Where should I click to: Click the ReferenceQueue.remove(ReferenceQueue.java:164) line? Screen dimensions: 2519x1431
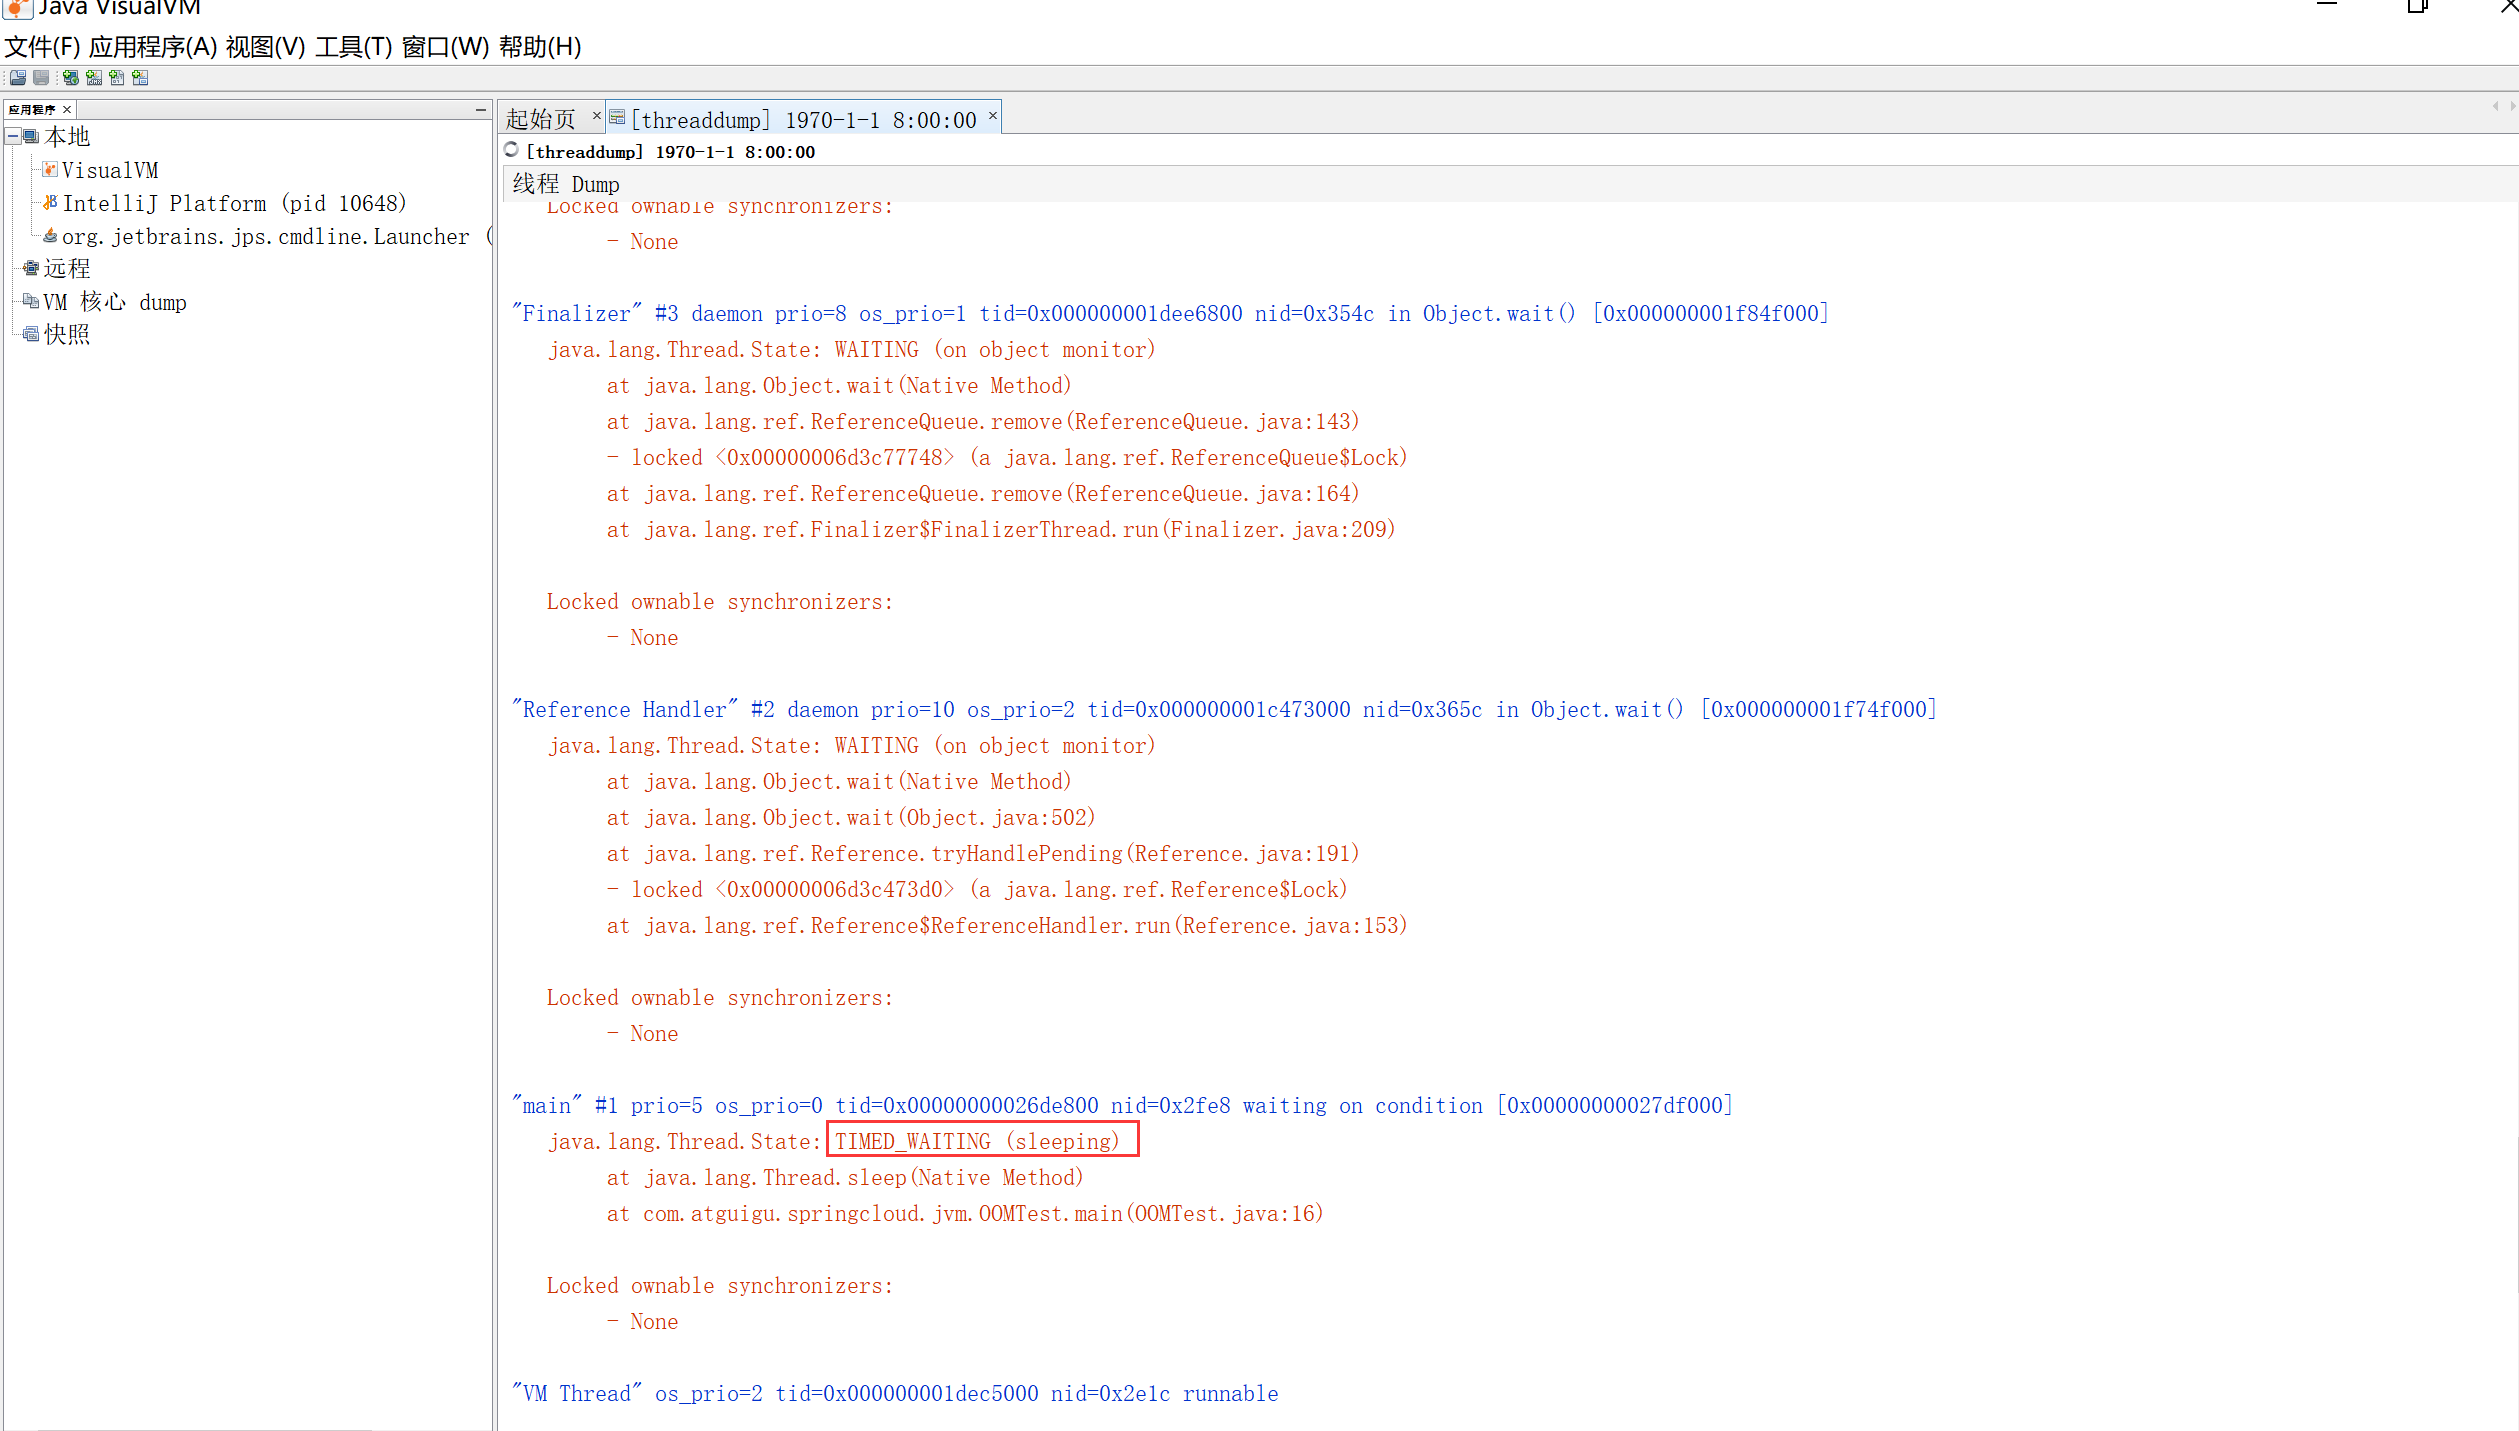tap(983, 493)
